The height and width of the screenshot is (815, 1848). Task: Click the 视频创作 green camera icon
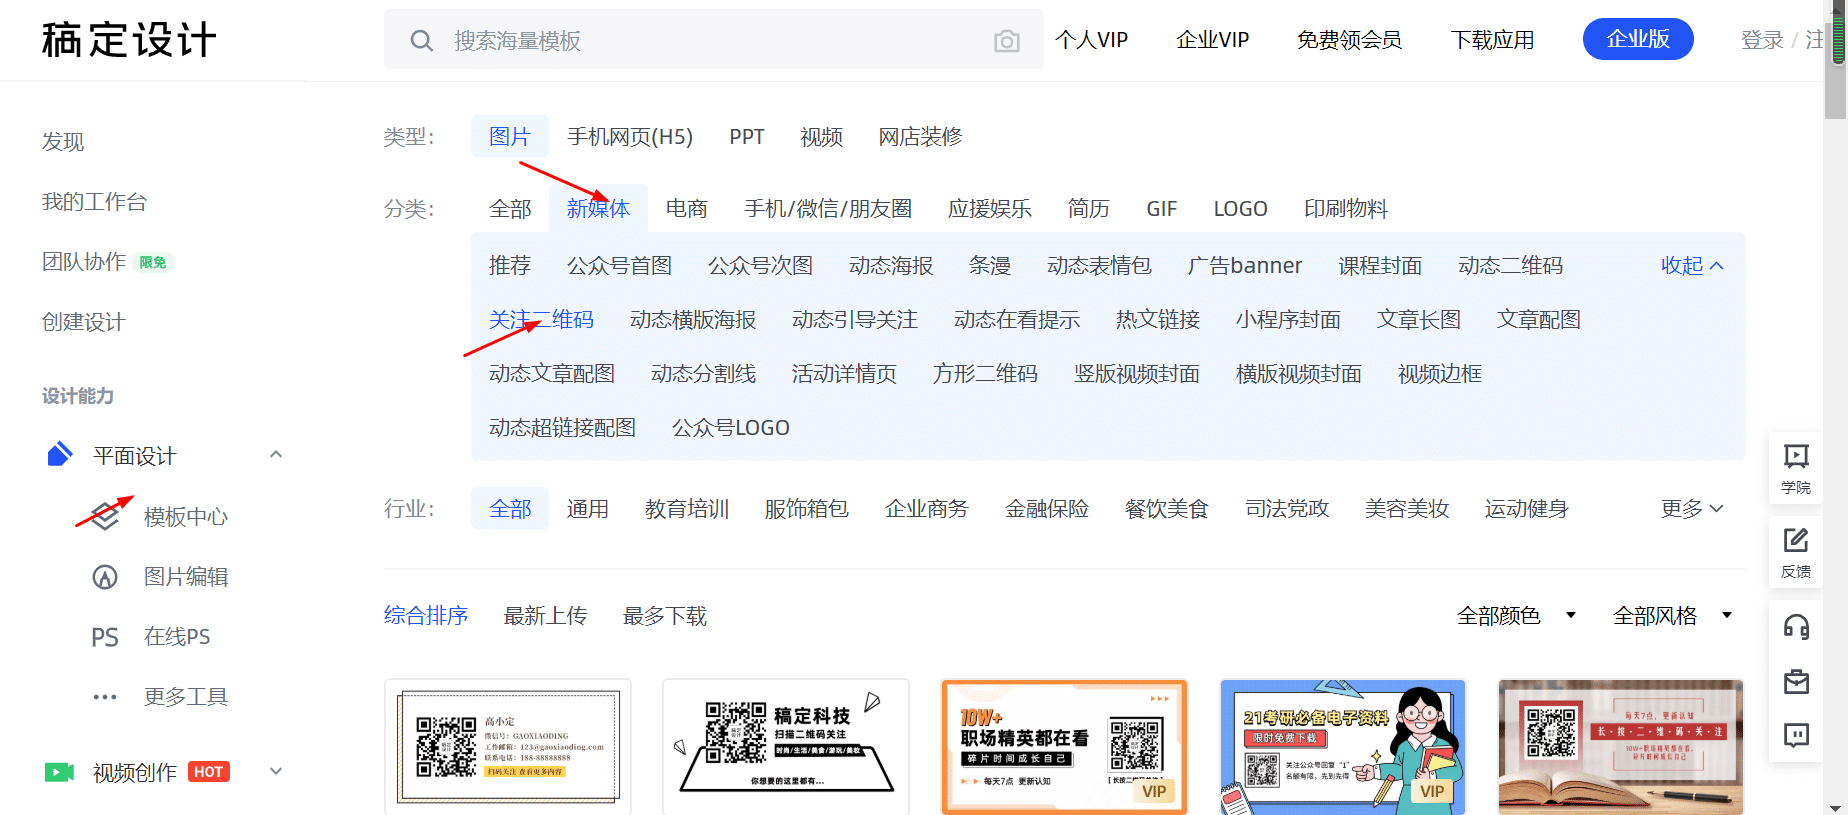coord(60,772)
